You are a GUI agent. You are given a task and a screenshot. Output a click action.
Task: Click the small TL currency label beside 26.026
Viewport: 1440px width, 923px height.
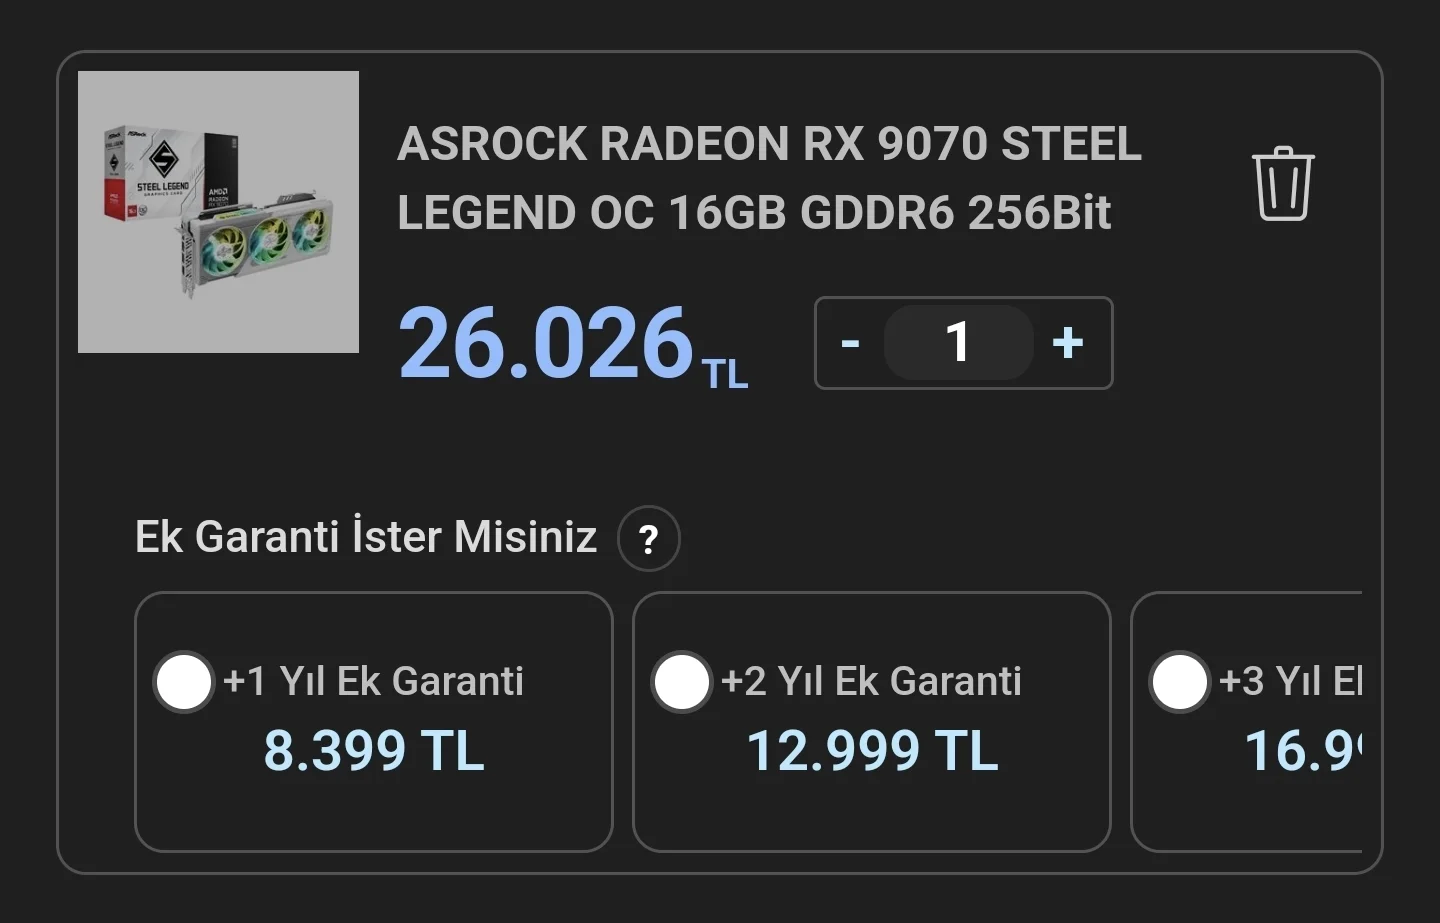point(726,375)
